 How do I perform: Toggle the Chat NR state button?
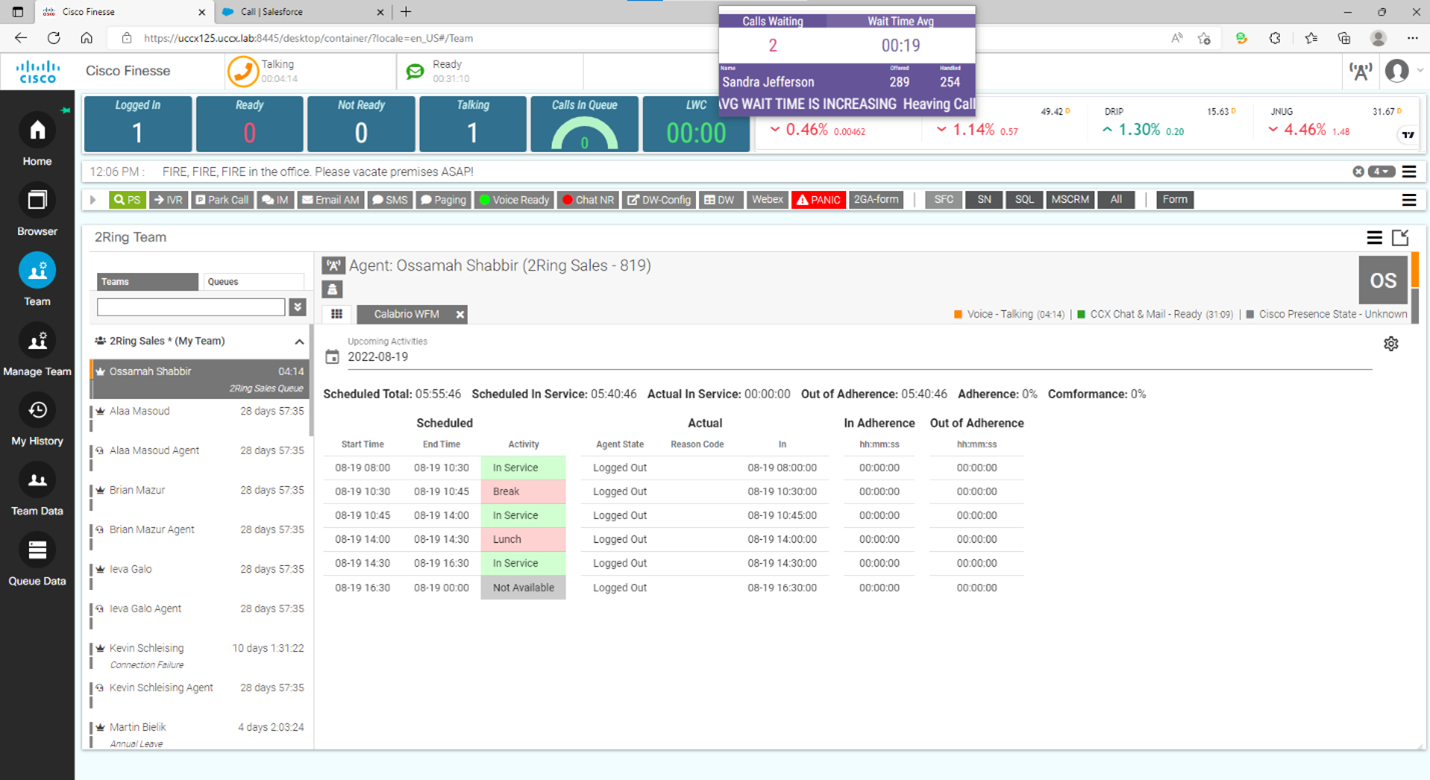coord(587,200)
